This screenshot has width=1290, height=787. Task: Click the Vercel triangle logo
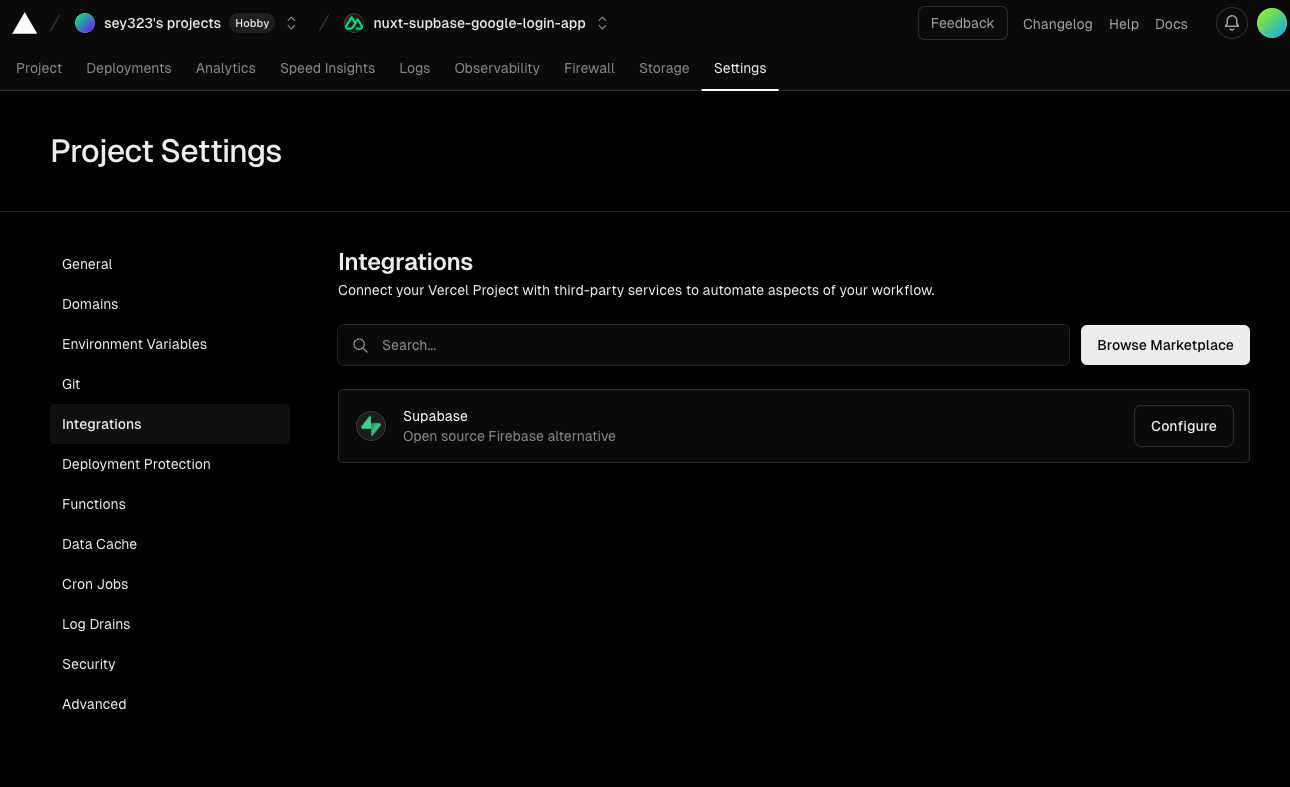pos(24,22)
